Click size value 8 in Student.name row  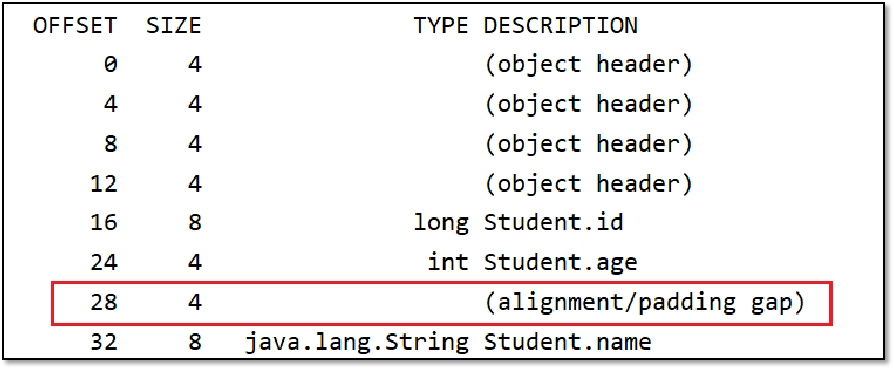(x=195, y=342)
